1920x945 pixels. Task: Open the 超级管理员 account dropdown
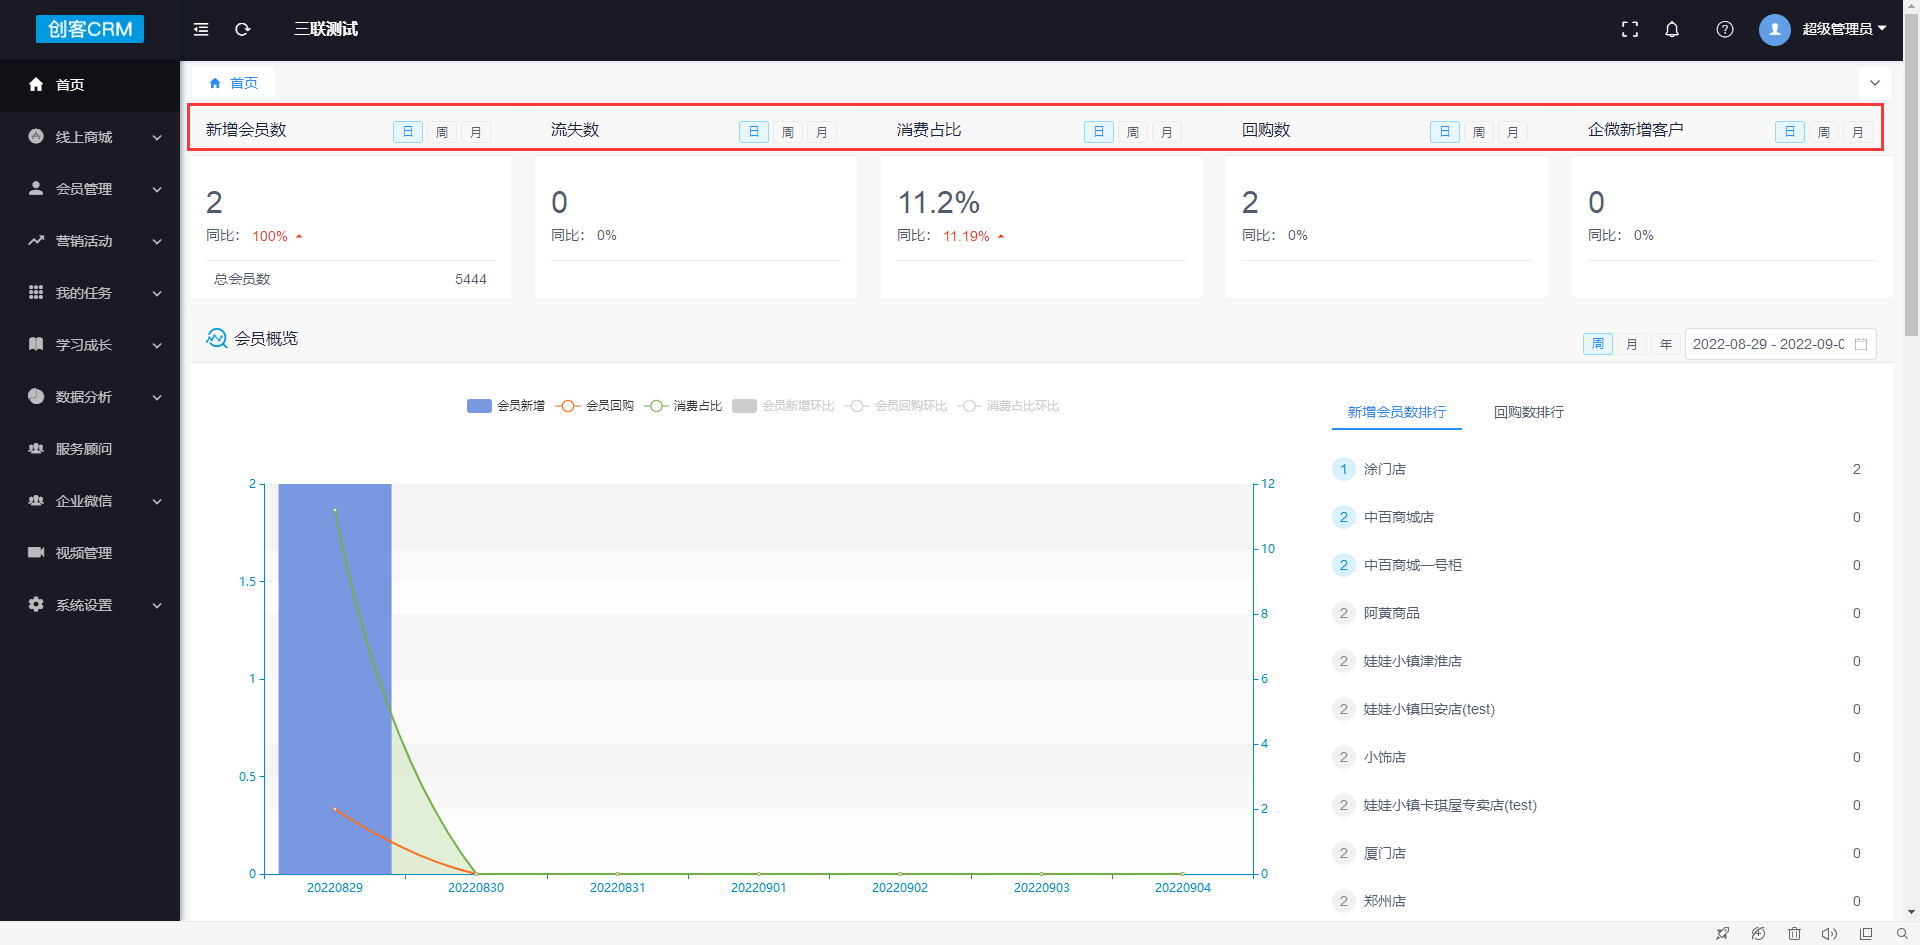pyautogui.click(x=1843, y=29)
